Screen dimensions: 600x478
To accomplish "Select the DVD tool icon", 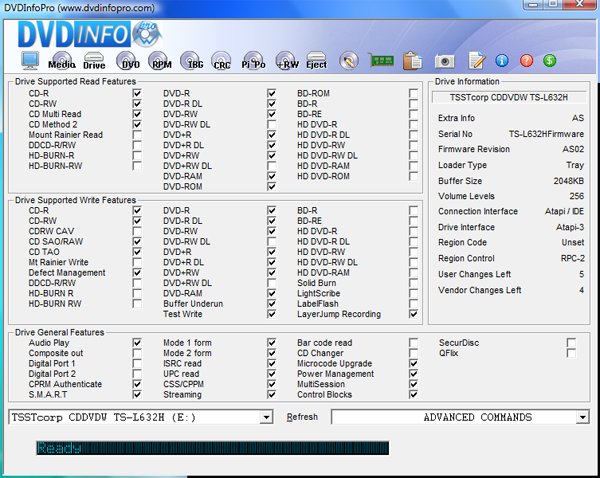I will [x=128, y=60].
